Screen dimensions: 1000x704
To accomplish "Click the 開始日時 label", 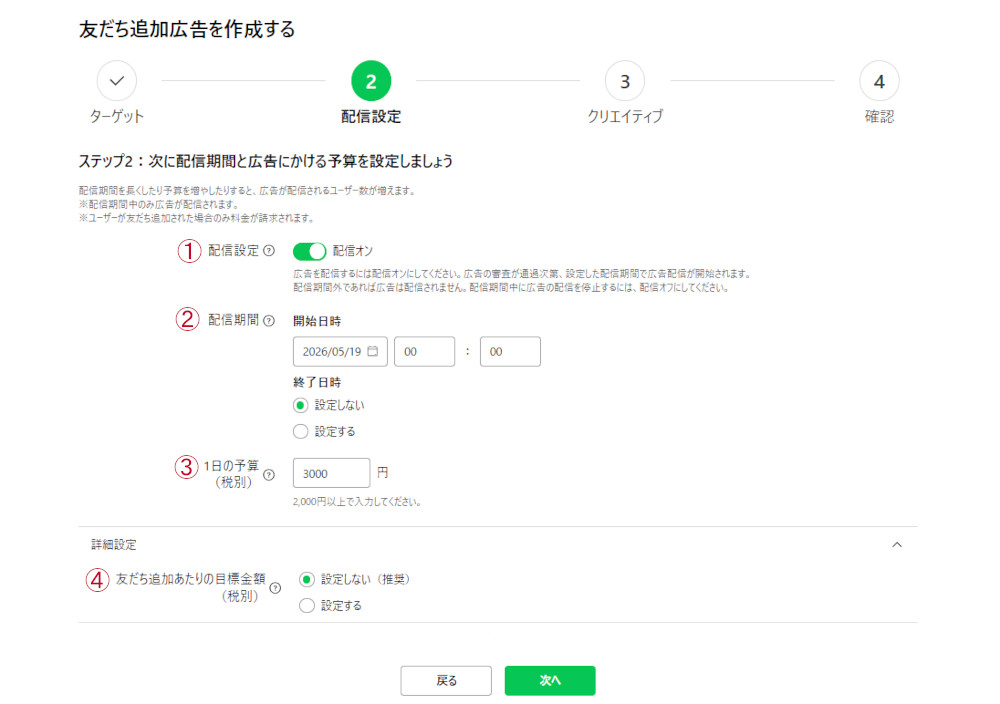I will click(317, 321).
